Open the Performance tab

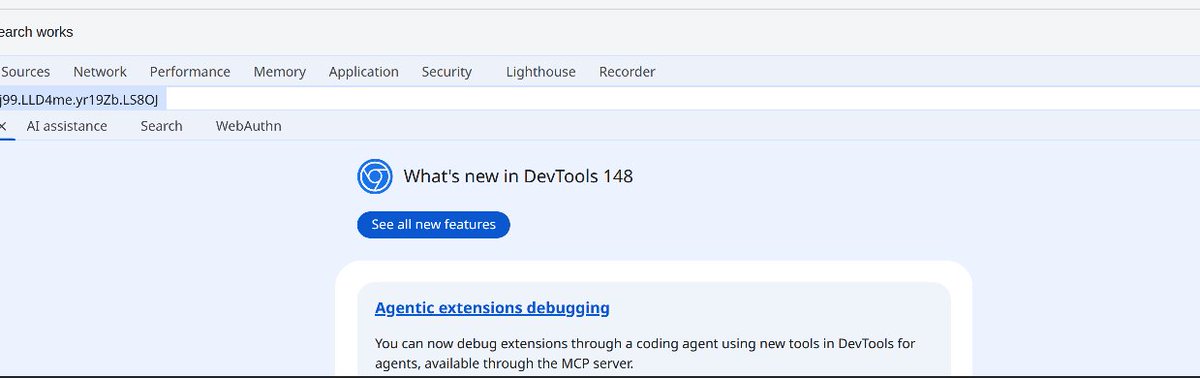pos(190,72)
